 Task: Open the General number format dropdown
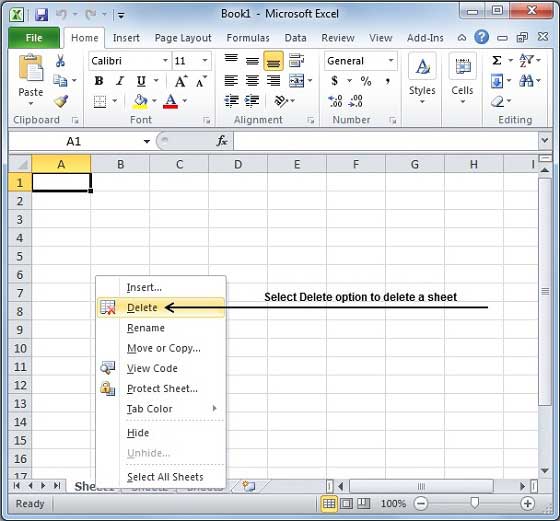(x=391, y=60)
